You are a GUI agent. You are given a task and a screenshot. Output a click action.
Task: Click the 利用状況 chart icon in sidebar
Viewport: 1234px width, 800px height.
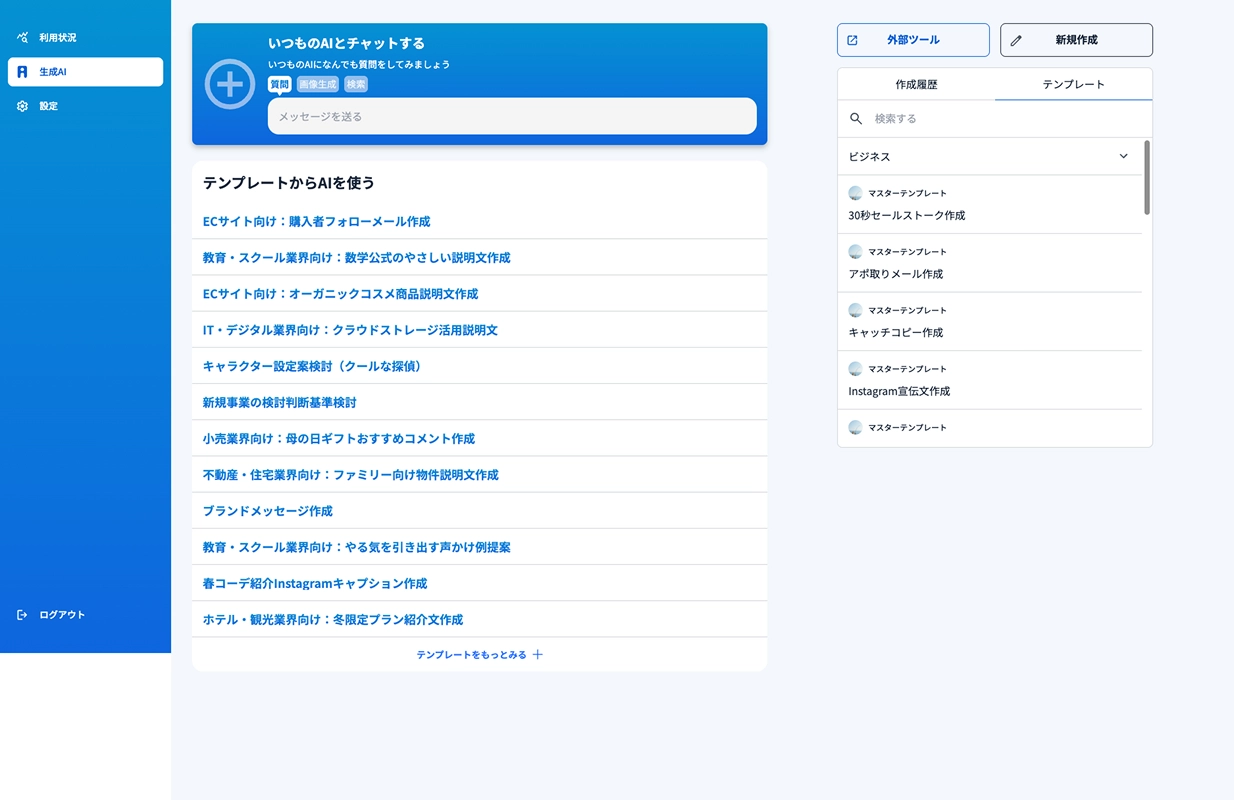point(21,37)
